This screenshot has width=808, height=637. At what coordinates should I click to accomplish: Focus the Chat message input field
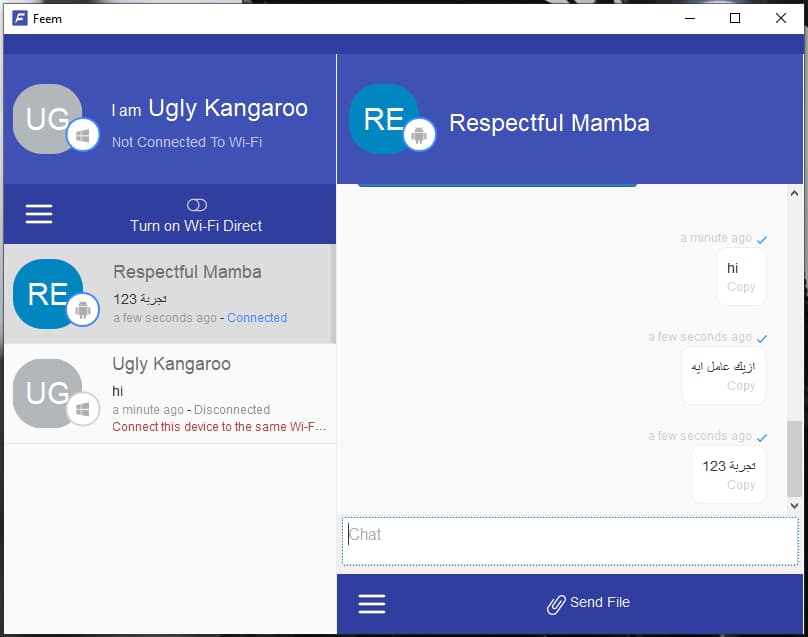click(x=570, y=542)
